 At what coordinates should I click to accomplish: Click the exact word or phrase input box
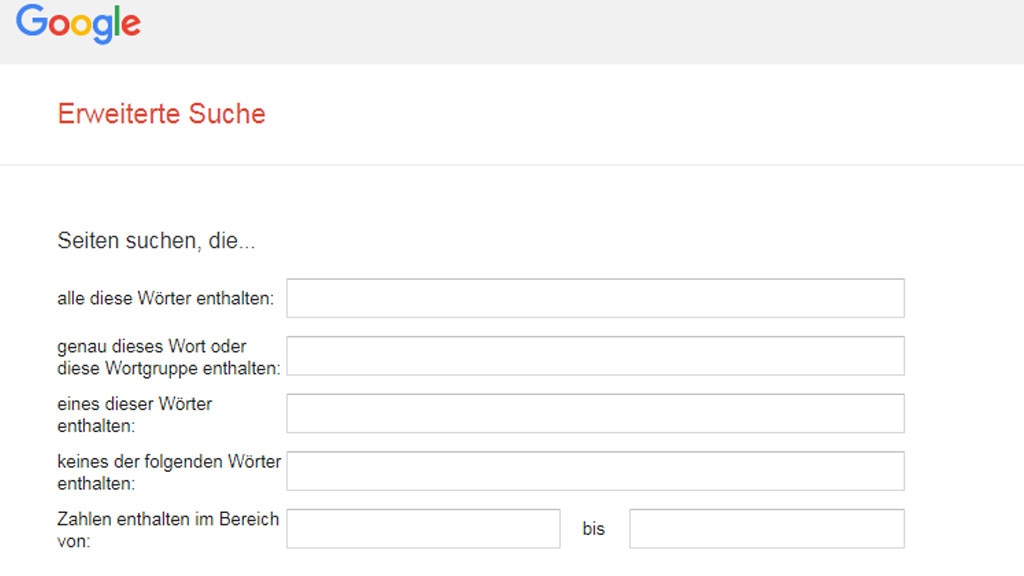click(595, 356)
